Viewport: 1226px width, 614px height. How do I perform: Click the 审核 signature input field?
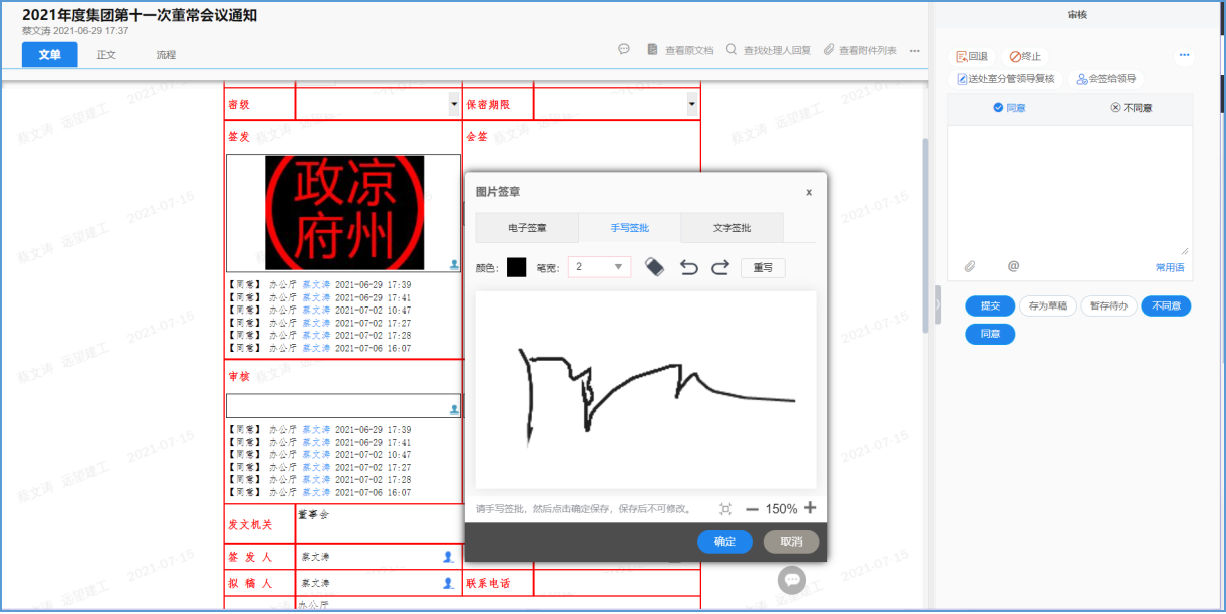[x=343, y=405]
